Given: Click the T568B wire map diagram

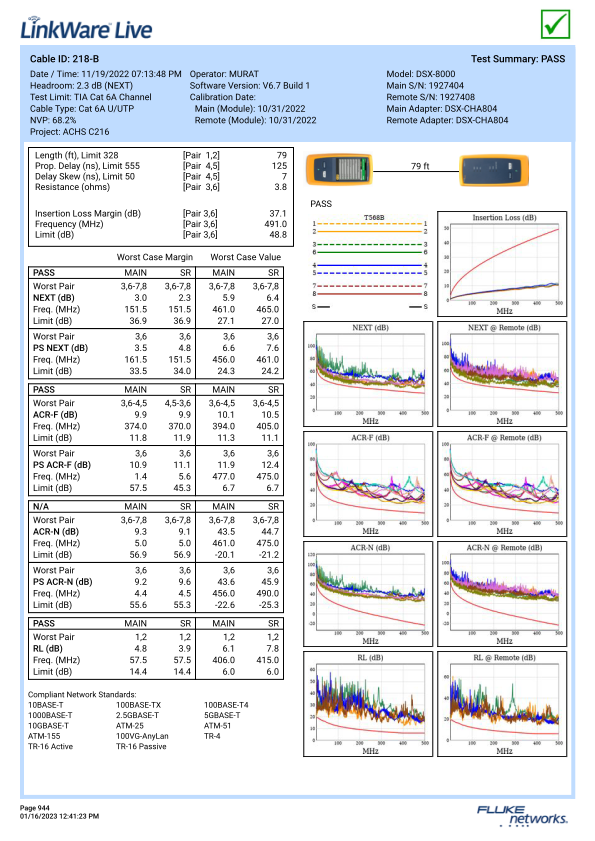Looking at the screenshot, I should [370, 262].
